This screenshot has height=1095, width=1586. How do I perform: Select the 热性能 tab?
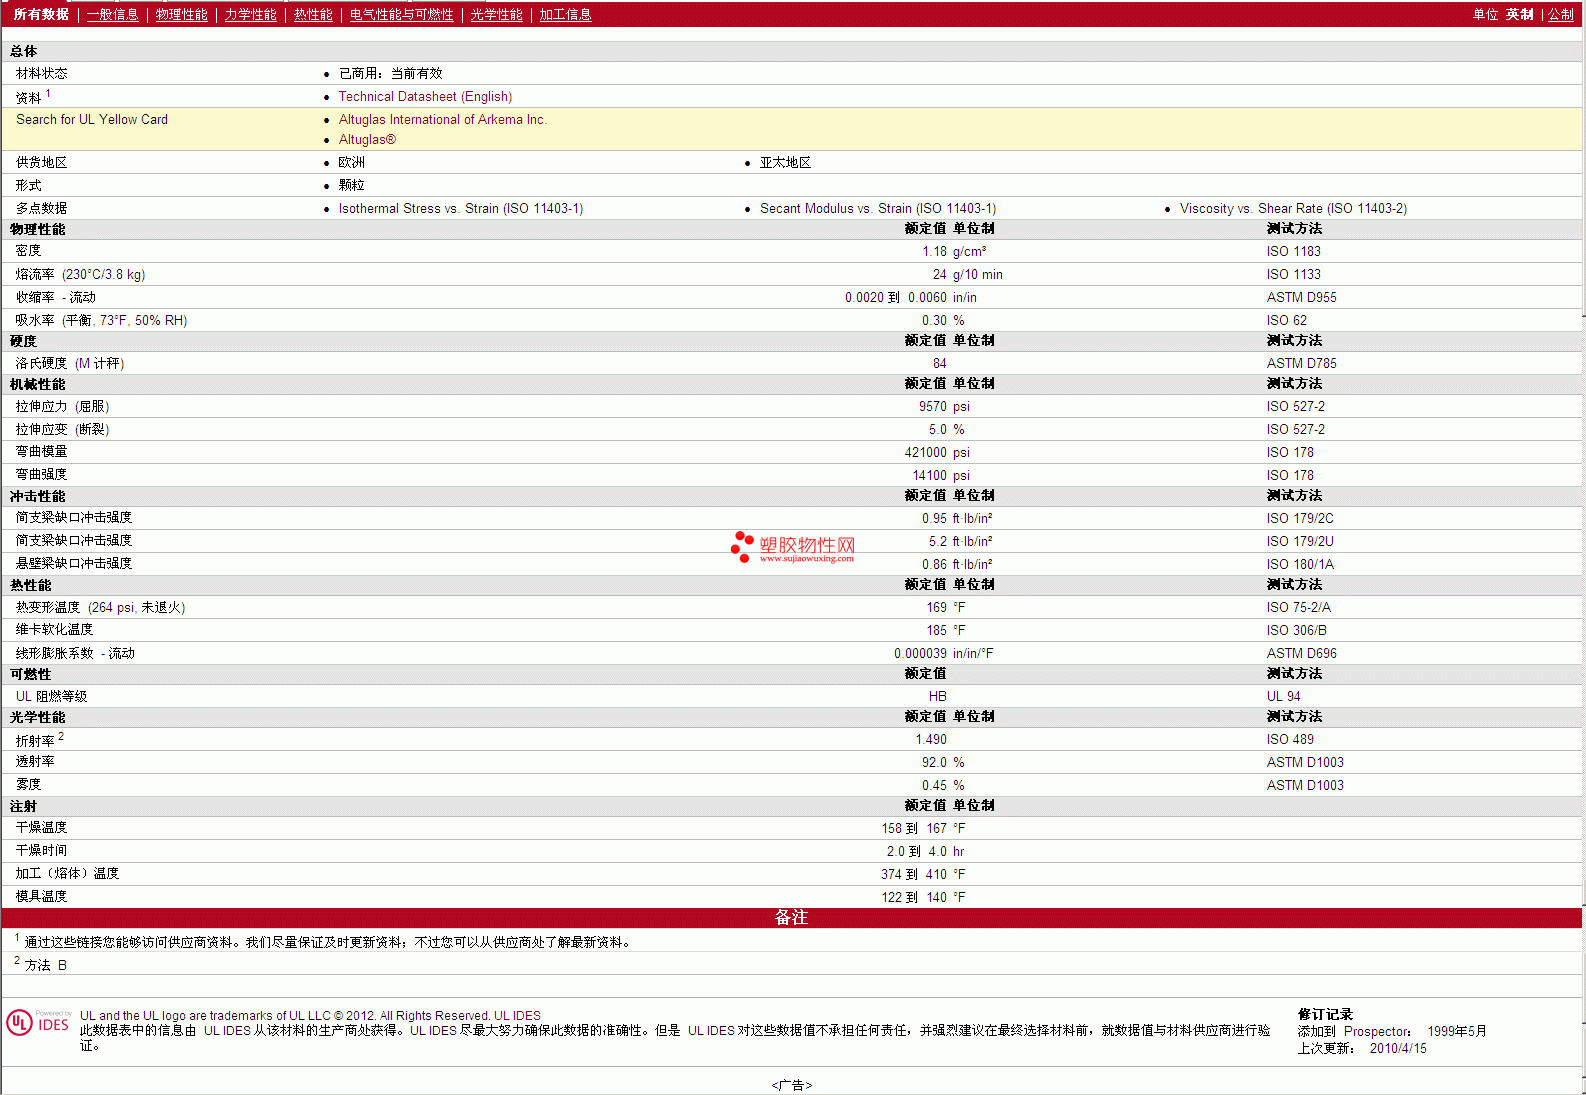(313, 15)
